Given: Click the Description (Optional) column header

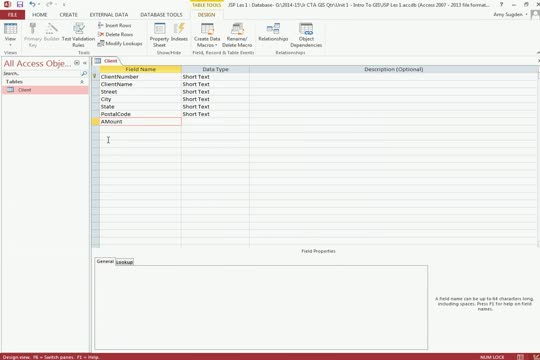Looking at the screenshot, I should click(394, 69).
